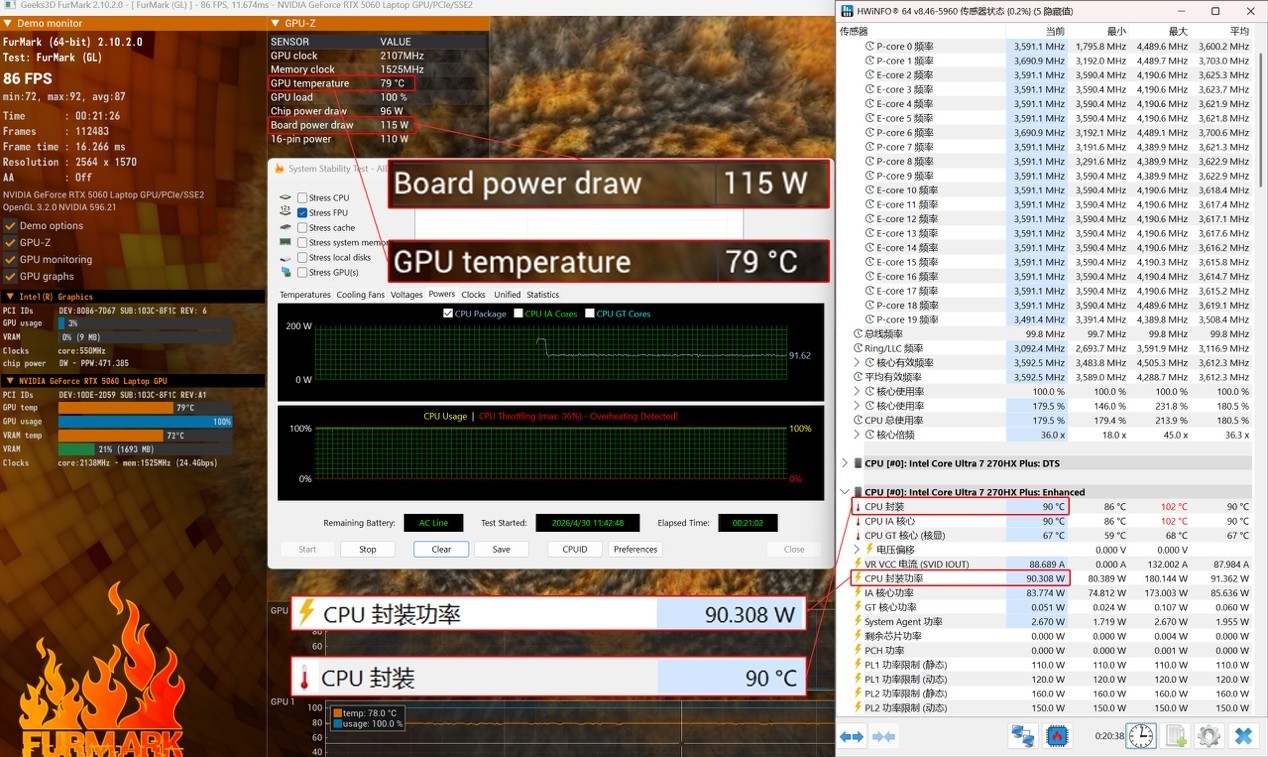
Task: Open HWiNFO remote network monitors icon
Action: pyautogui.click(x=1022, y=736)
